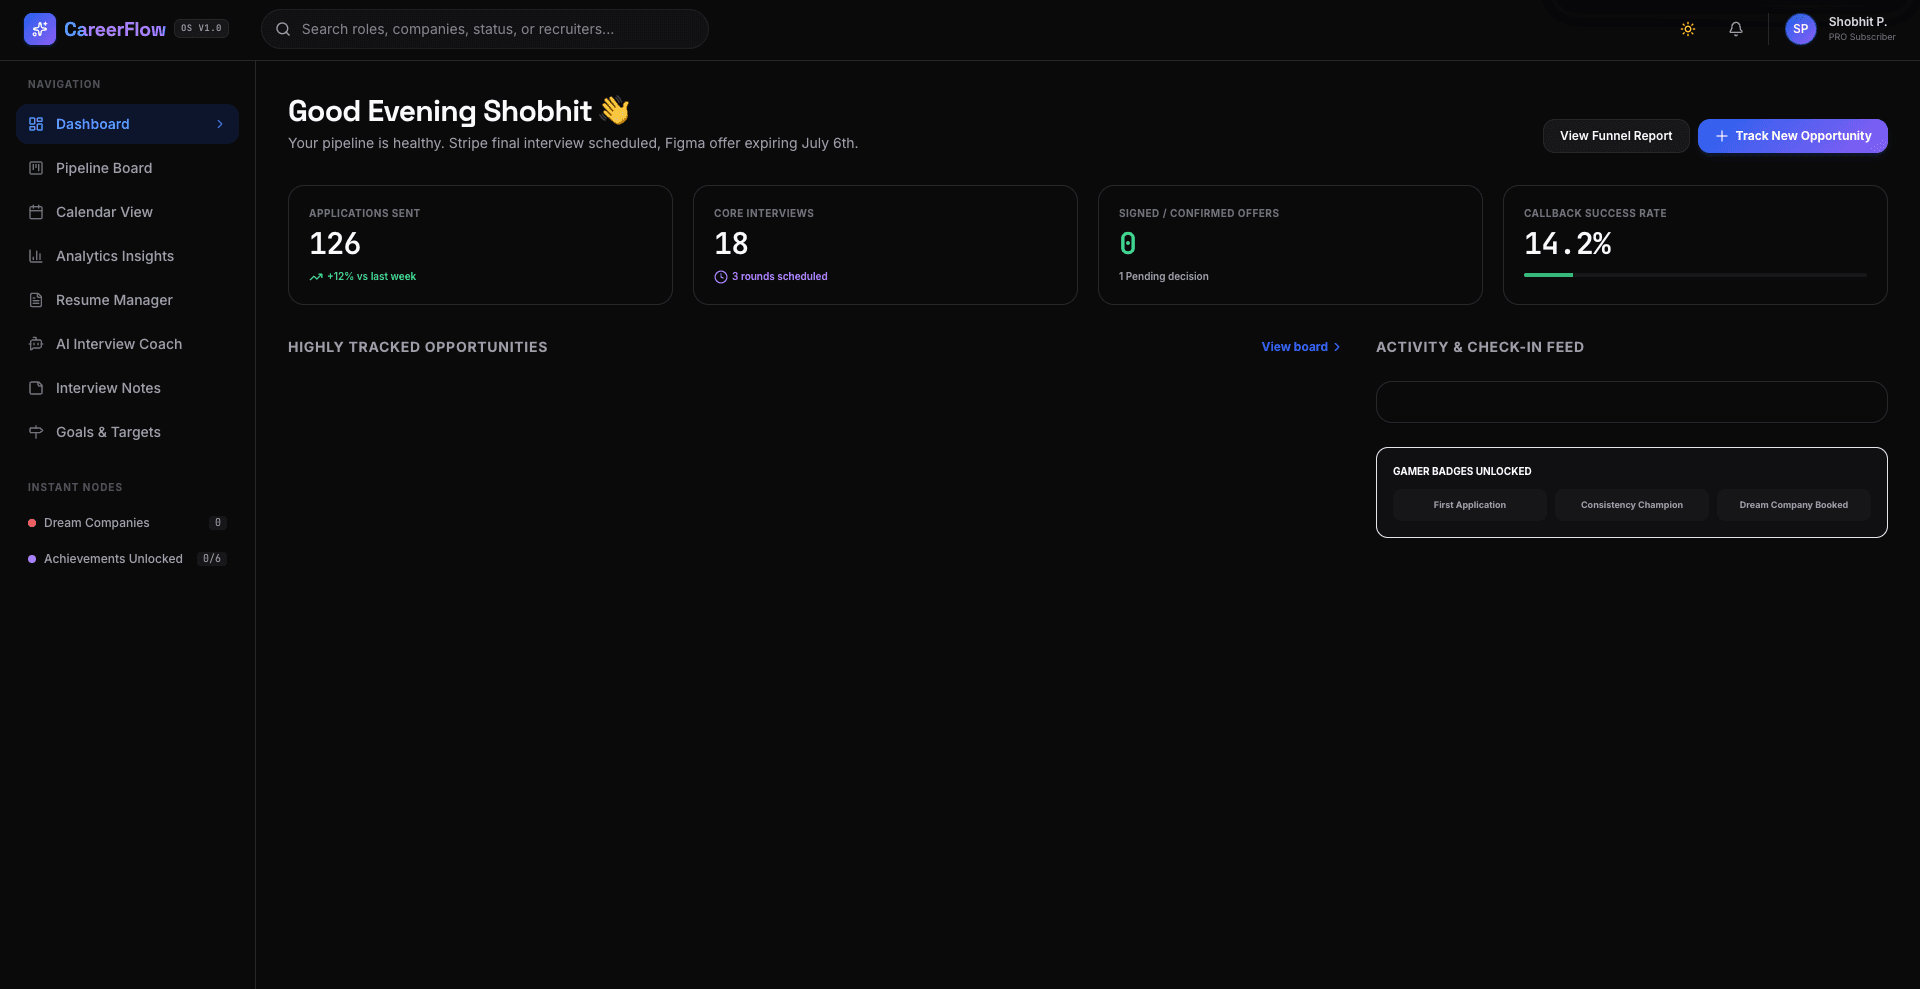Click the SP profile avatar
1920x989 pixels.
click(1801, 29)
